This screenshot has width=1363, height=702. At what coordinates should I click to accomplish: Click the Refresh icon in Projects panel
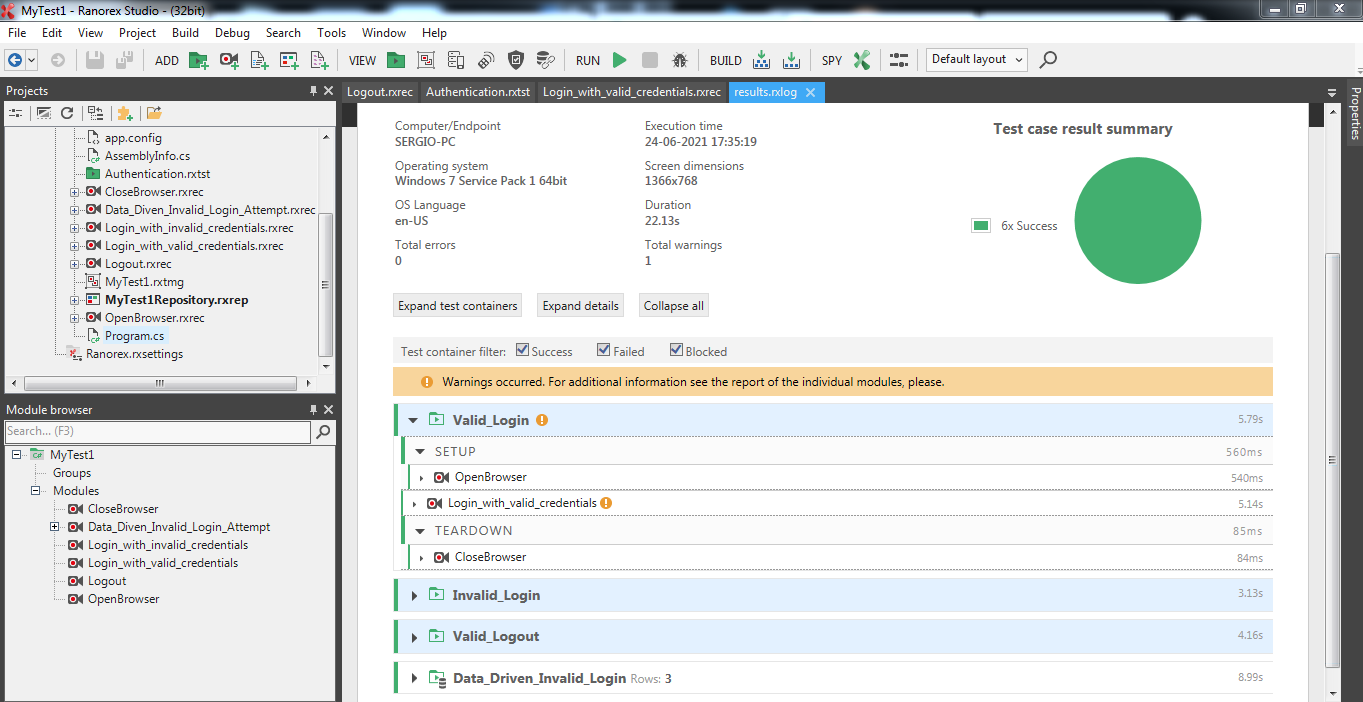[x=67, y=113]
